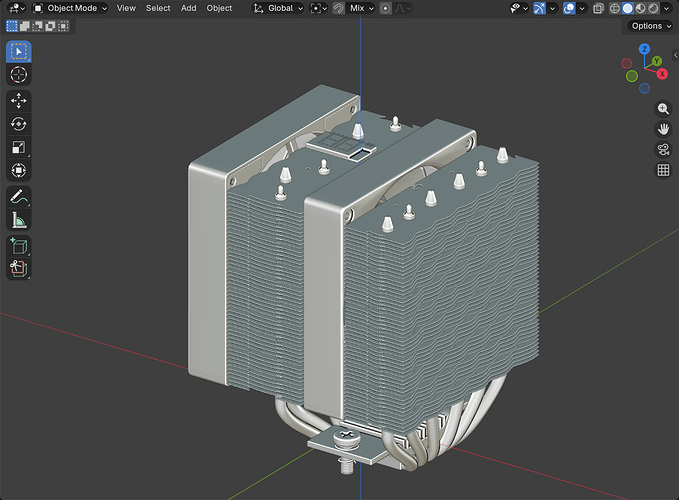Toggle X-Ray mode
The height and width of the screenshot is (500, 679).
tap(598, 8)
